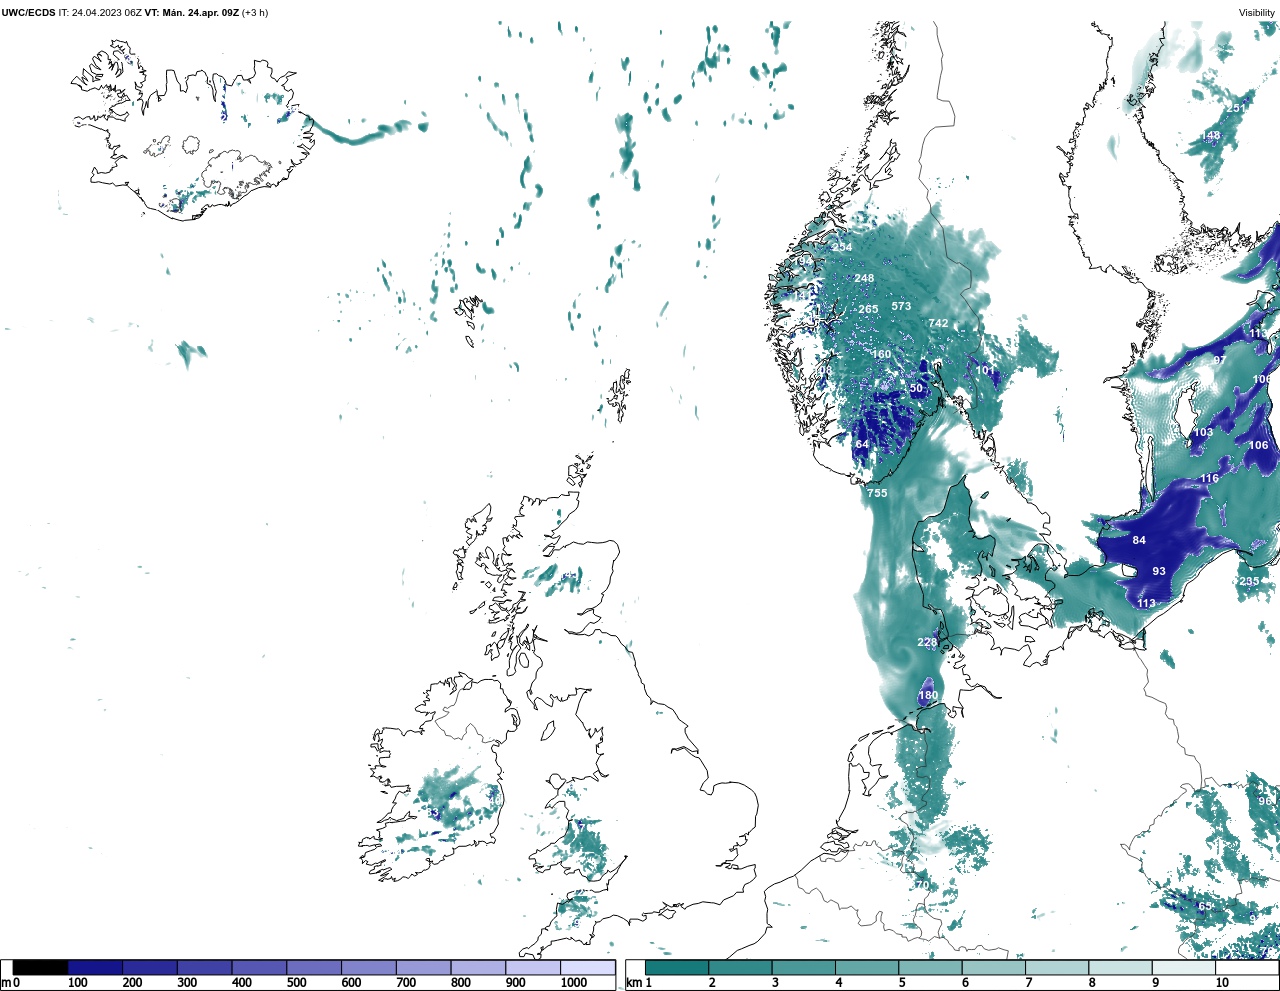Select the 500–600 m legend swatch
The image size is (1280, 991).
(x=314, y=968)
